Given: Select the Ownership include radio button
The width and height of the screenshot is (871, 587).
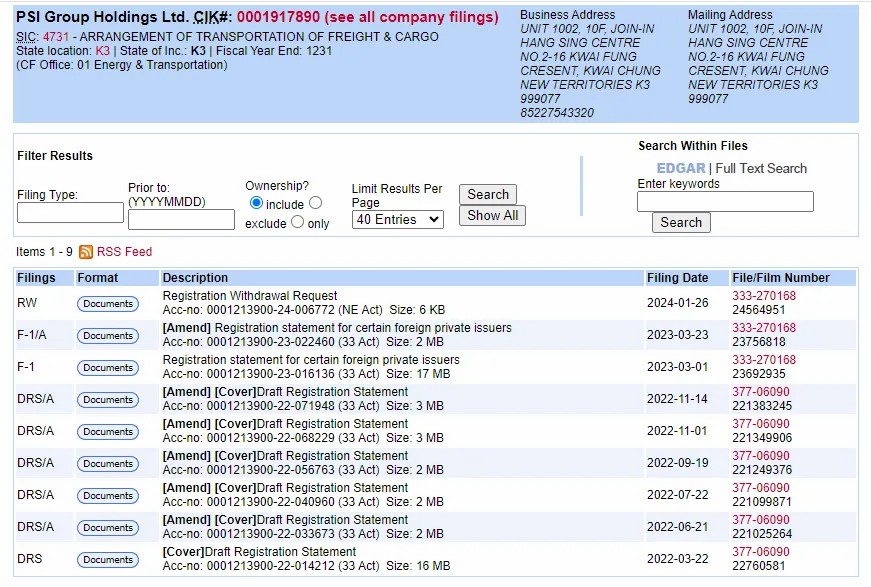Looking at the screenshot, I should 256,203.
